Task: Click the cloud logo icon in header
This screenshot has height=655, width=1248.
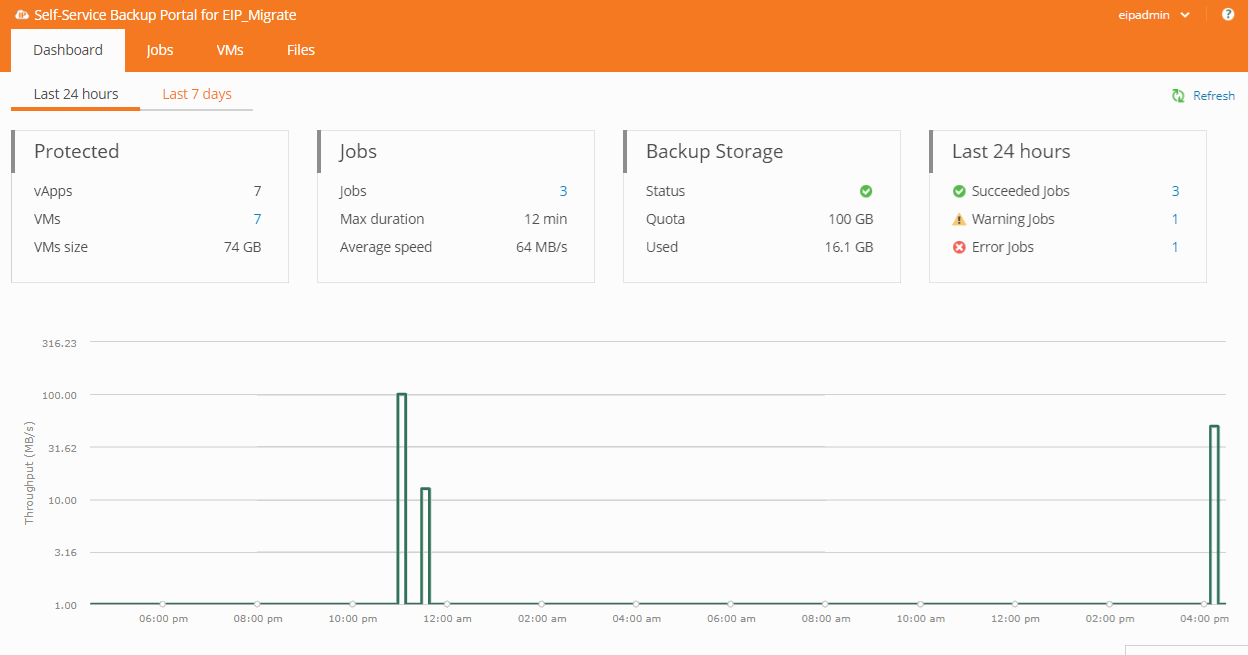Action: point(22,15)
